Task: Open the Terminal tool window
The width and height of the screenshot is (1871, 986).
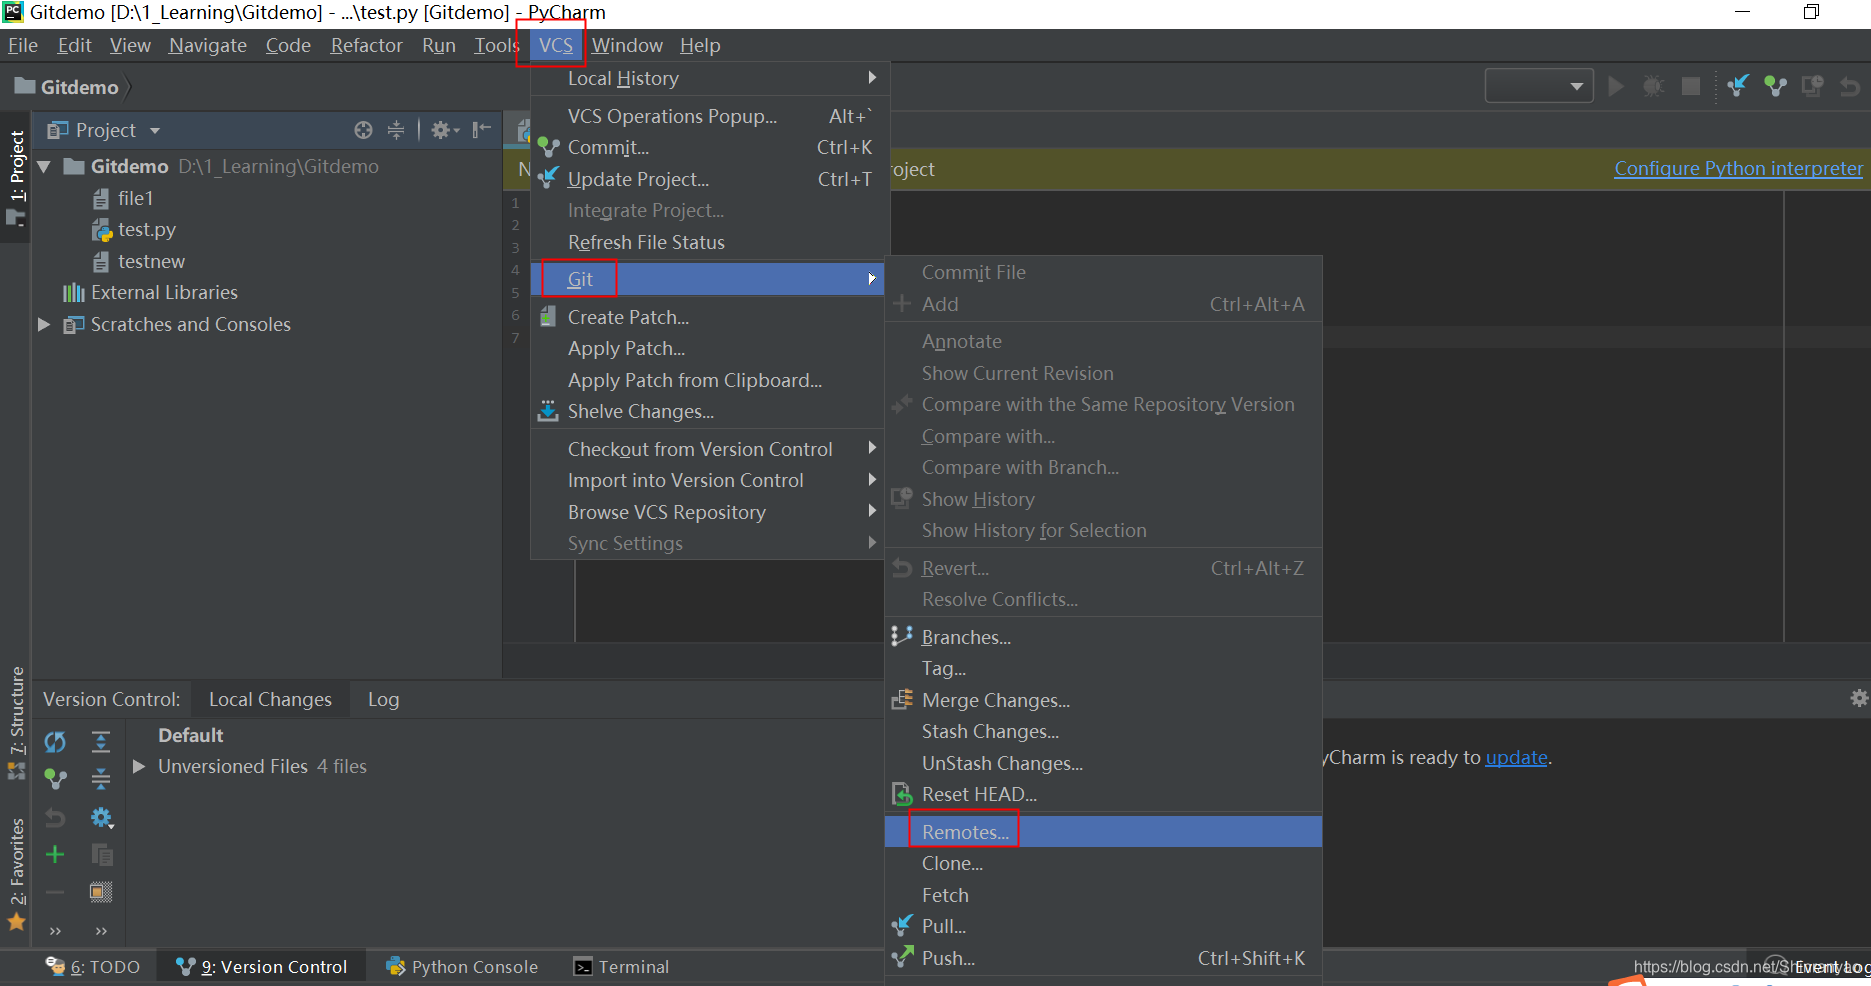Action: click(x=621, y=967)
